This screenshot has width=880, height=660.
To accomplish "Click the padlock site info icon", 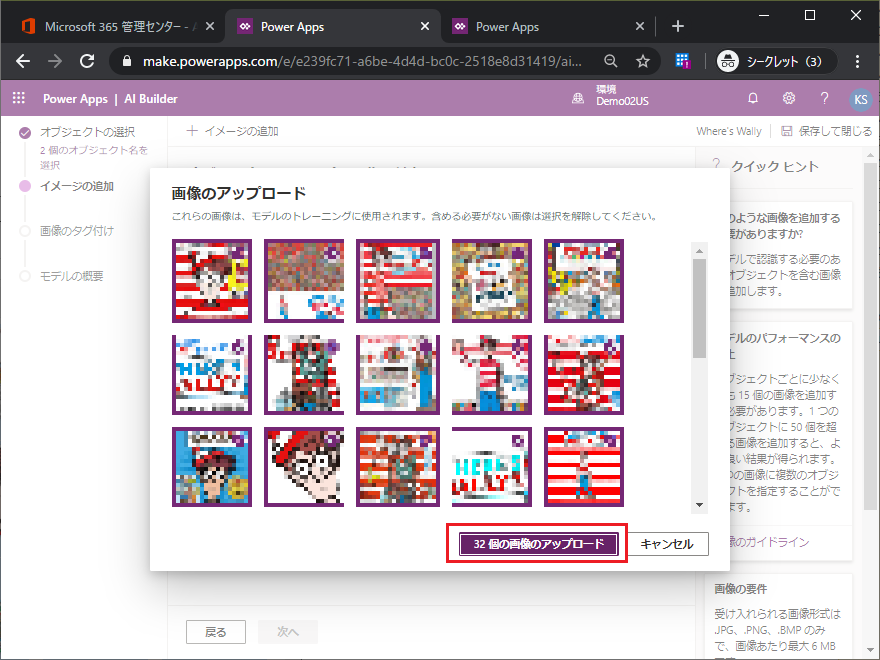I will tap(127, 61).
